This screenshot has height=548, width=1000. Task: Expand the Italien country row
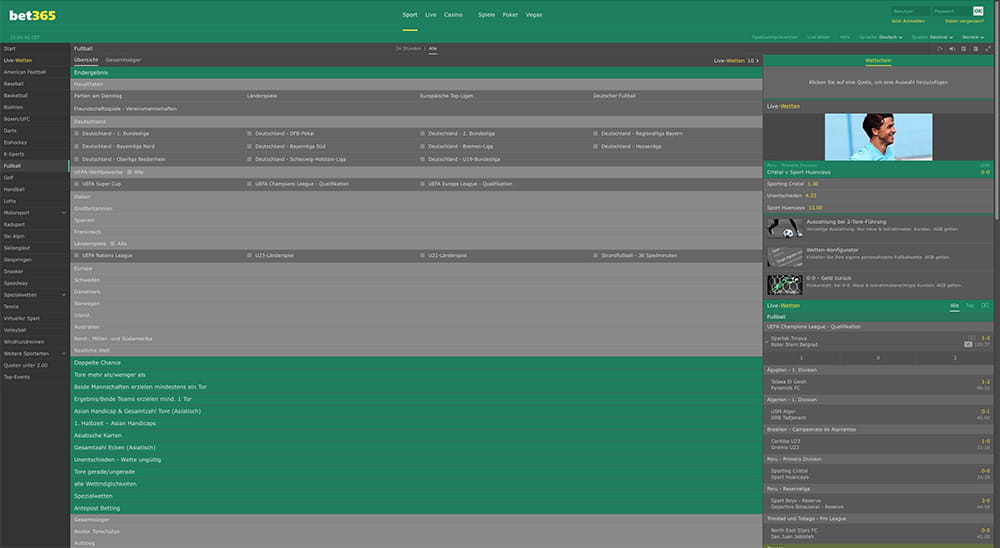coord(416,196)
